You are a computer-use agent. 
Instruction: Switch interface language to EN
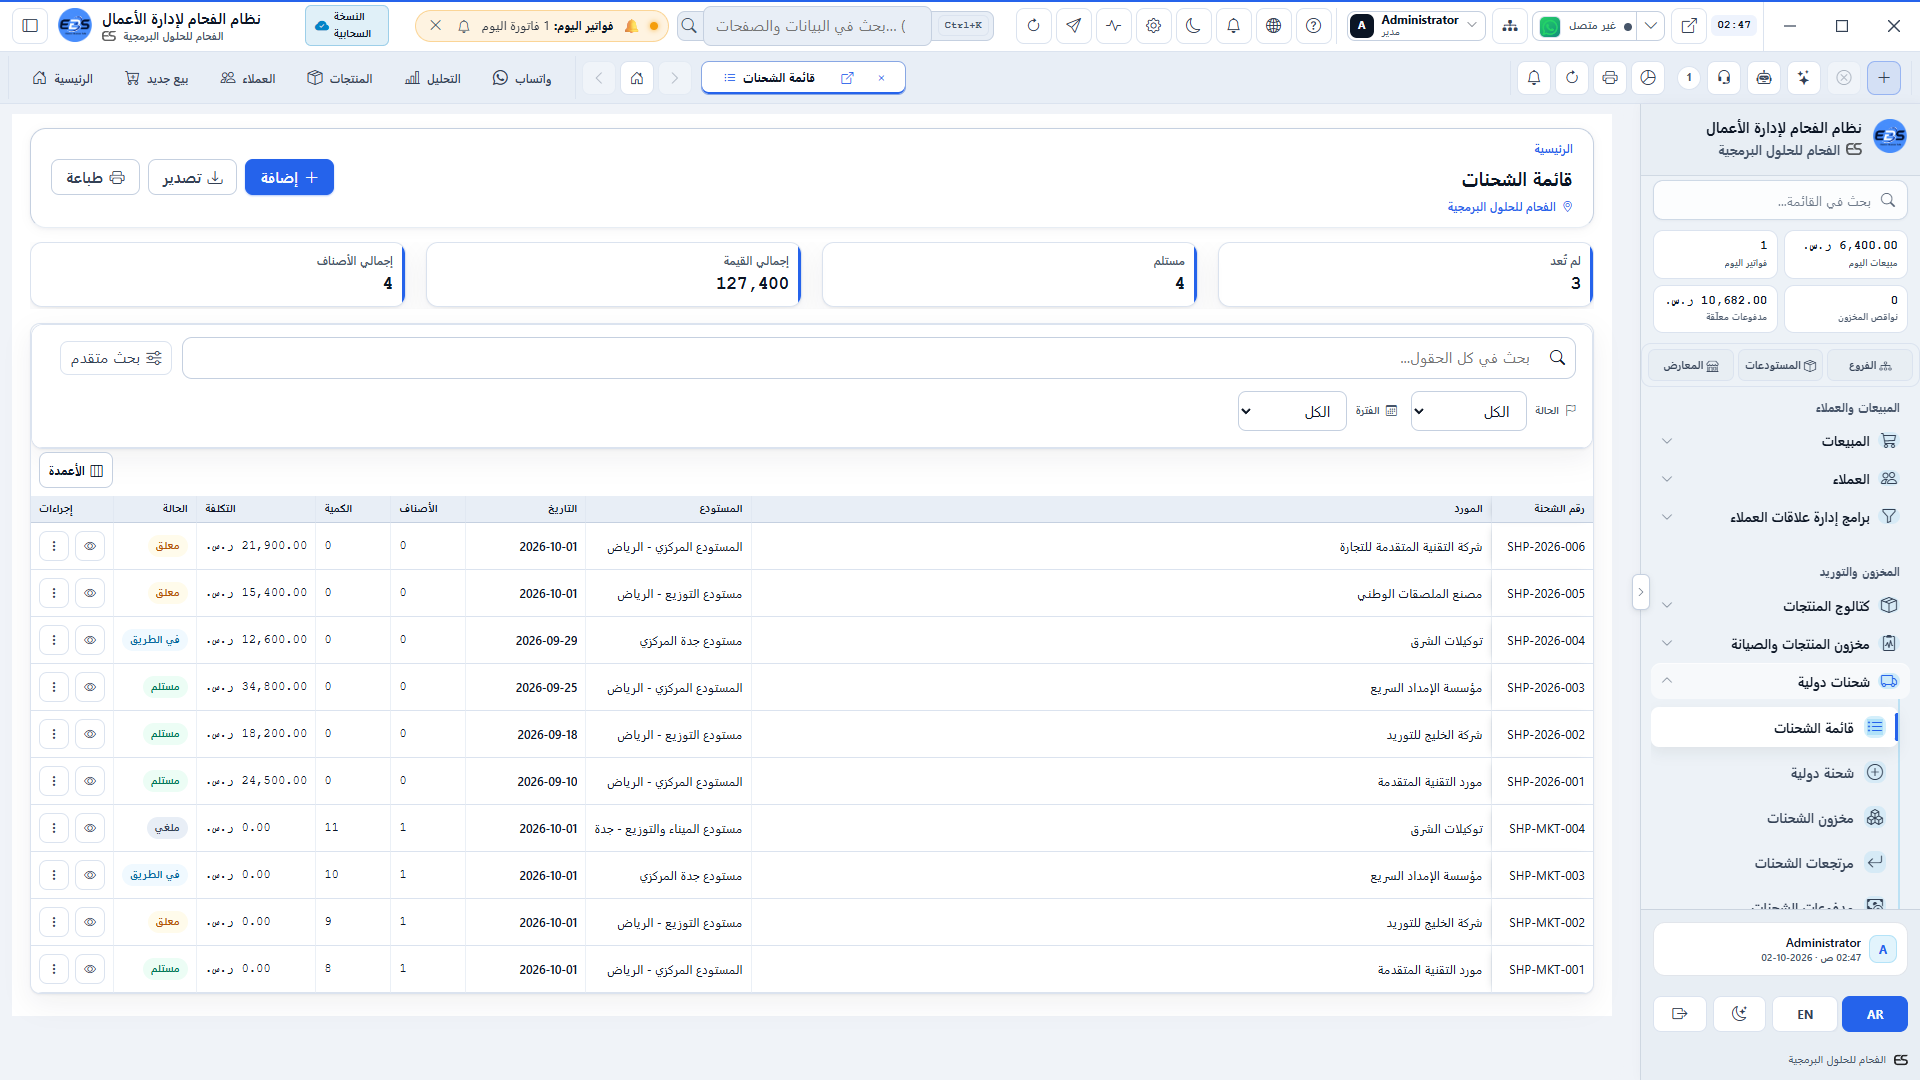pyautogui.click(x=1805, y=1014)
